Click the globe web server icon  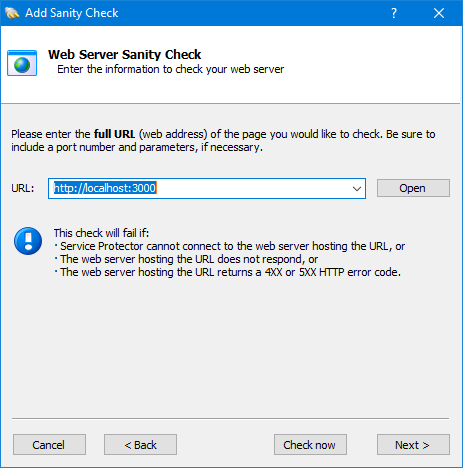22,63
